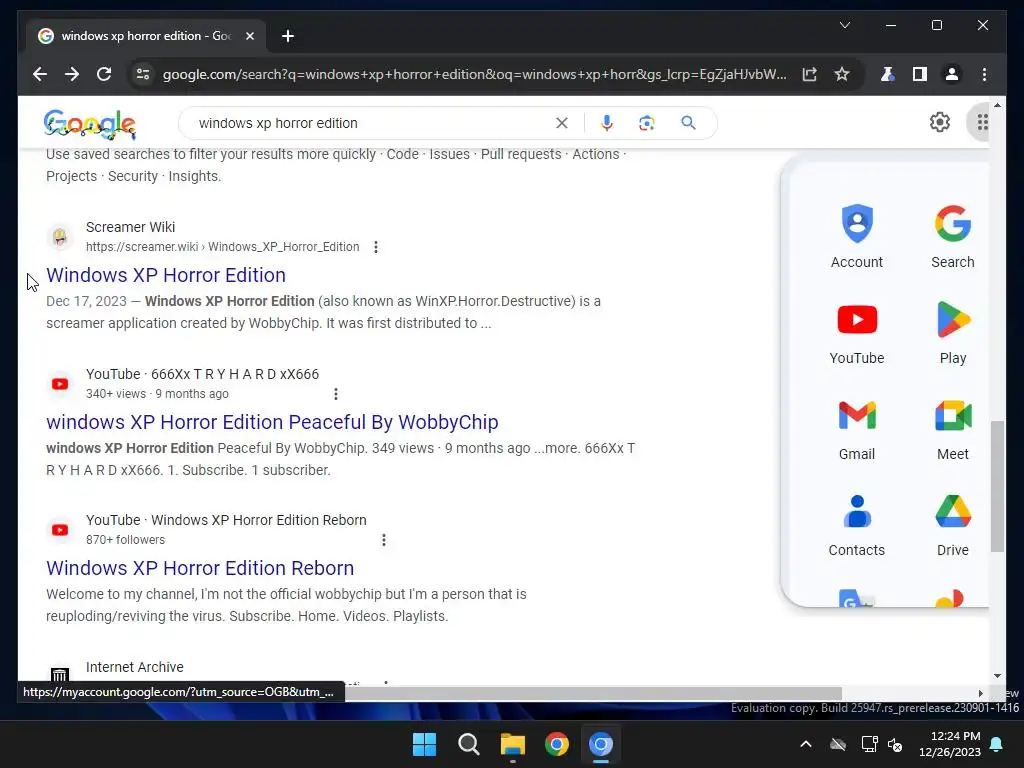The image size is (1024, 768).
Task: Open YouTube from Google apps panel
Action: pyautogui.click(x=857, y=332)
